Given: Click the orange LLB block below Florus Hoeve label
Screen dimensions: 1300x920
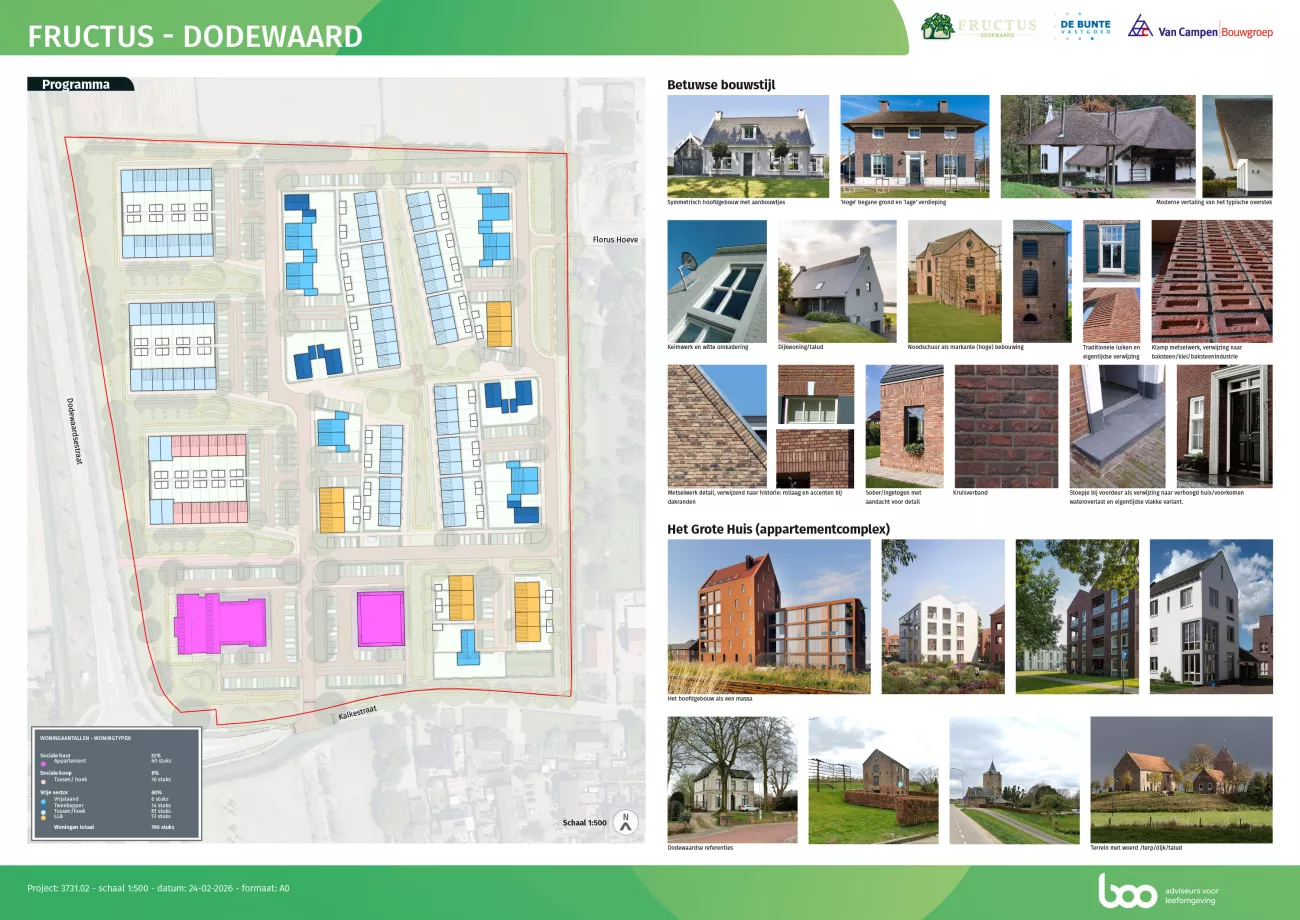Looking at the screenshot, I should click(498, 322).
